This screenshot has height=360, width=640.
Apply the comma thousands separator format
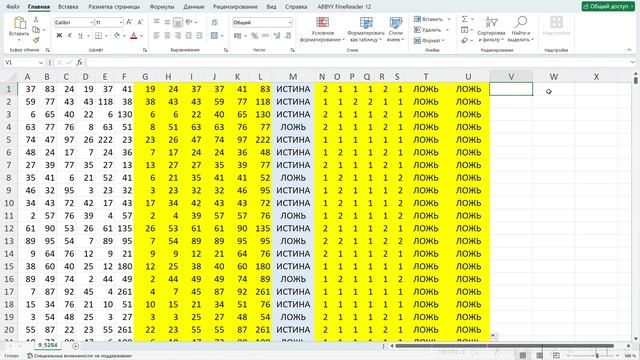(265, 36)
